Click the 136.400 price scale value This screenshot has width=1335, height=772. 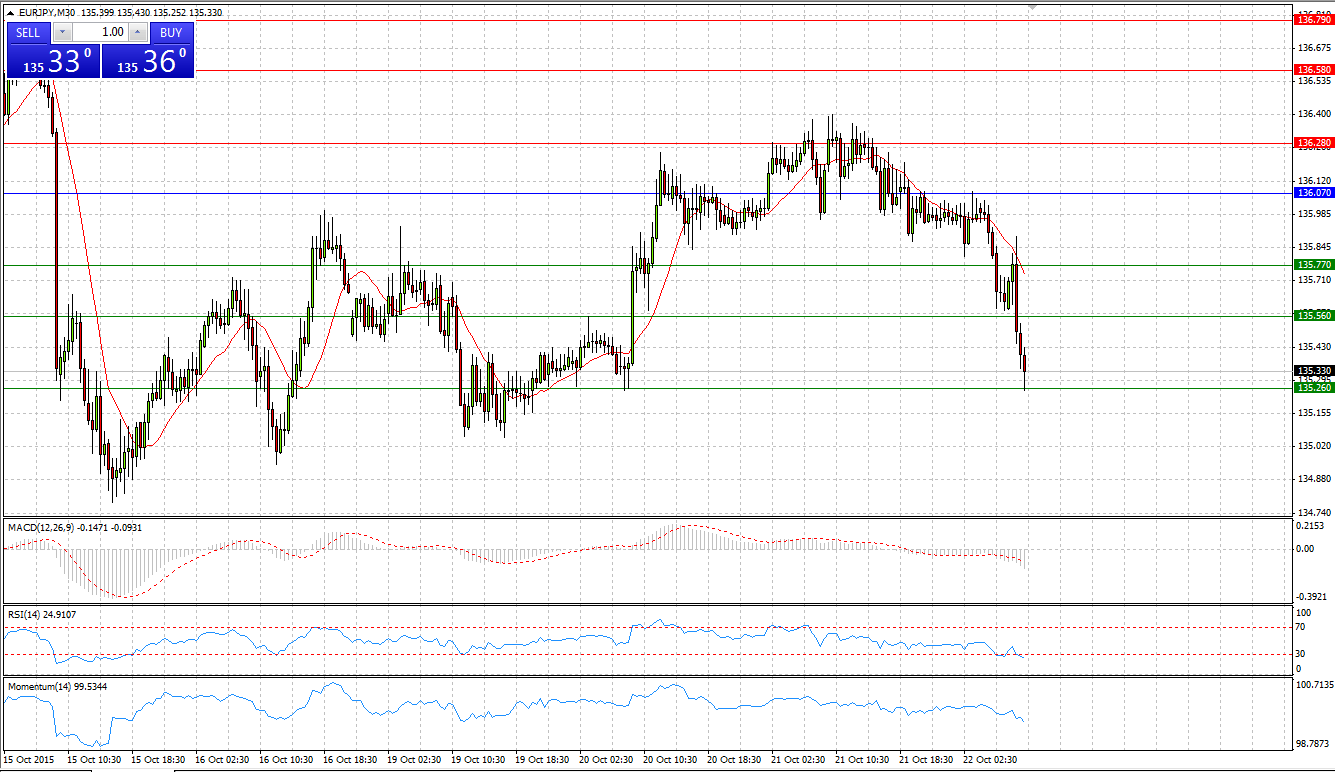(x=1313, y=114)
